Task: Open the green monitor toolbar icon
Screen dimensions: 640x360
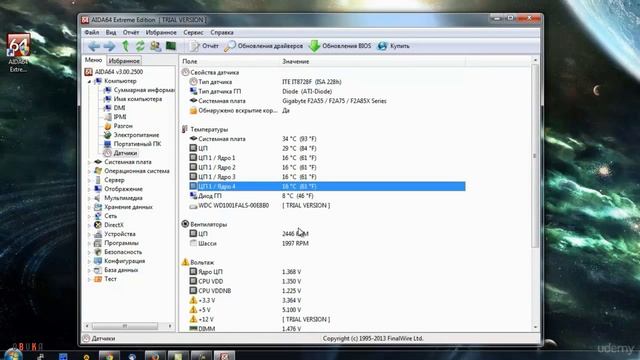Action: coord(171,46)
